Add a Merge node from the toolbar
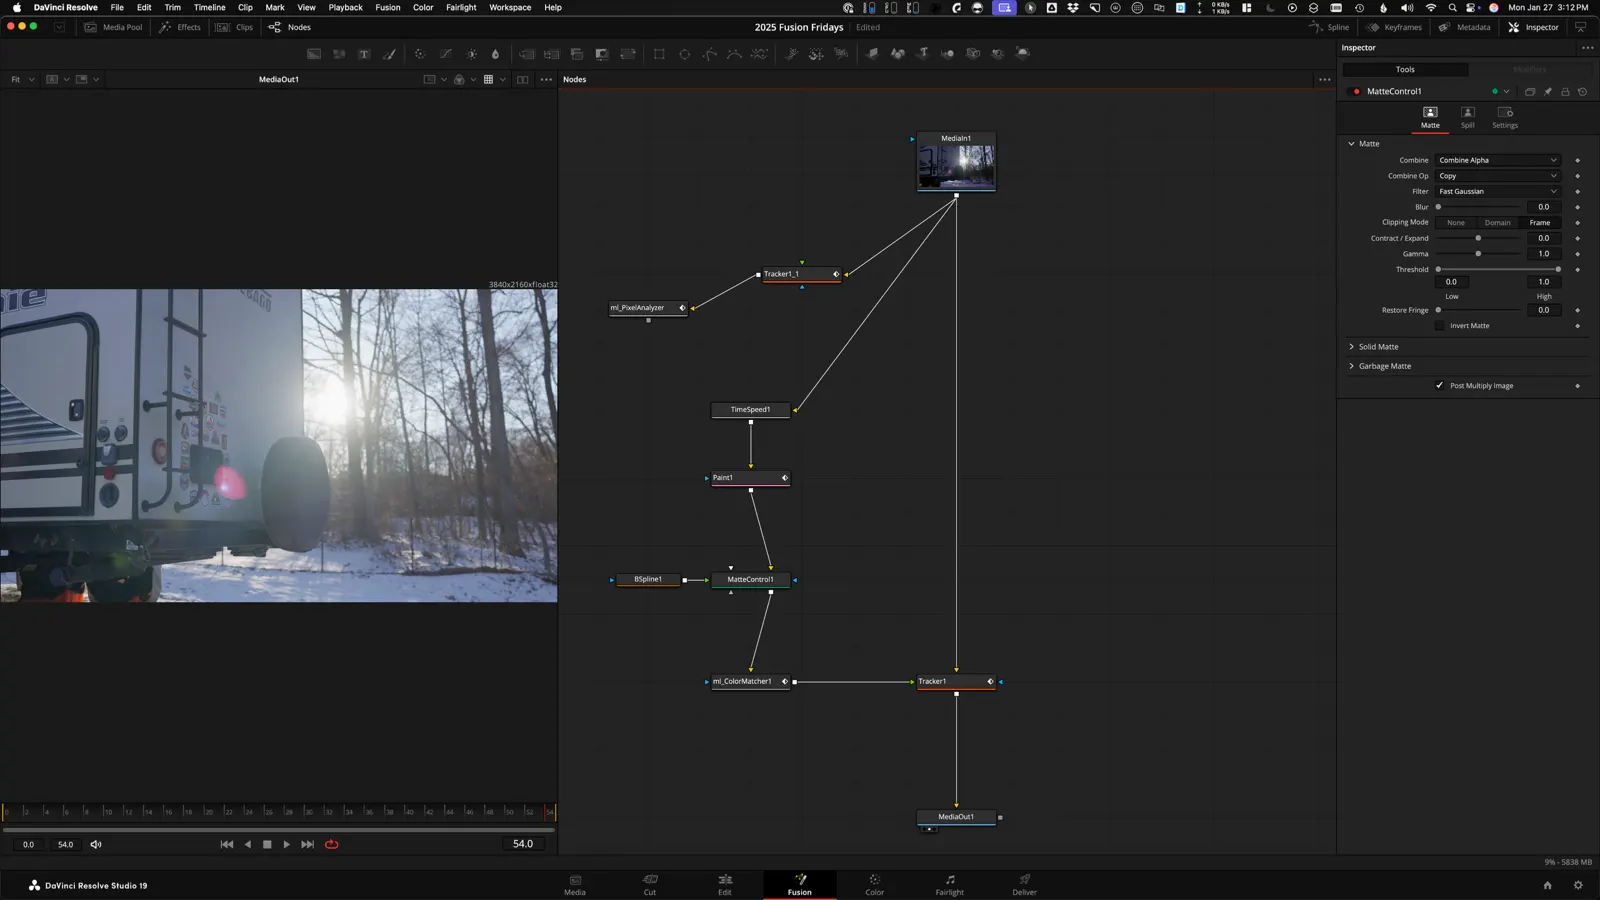 [527, 54]
